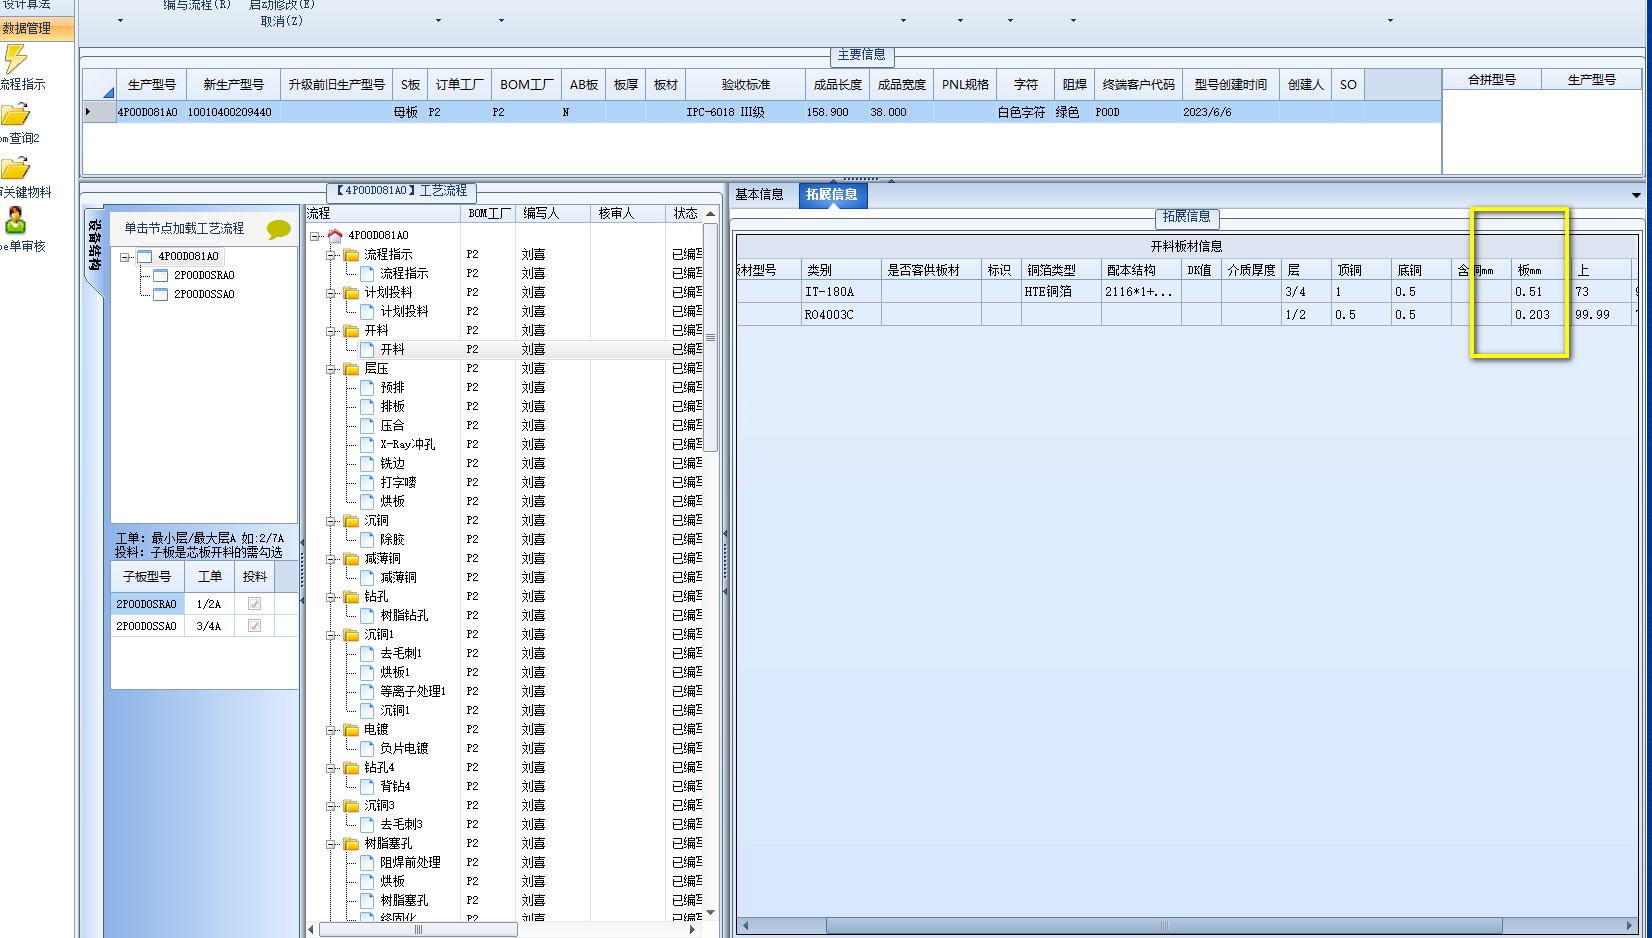
Task: Click the document icon of 打字唛
Action: pyautogui.click(x=367, y=482)
